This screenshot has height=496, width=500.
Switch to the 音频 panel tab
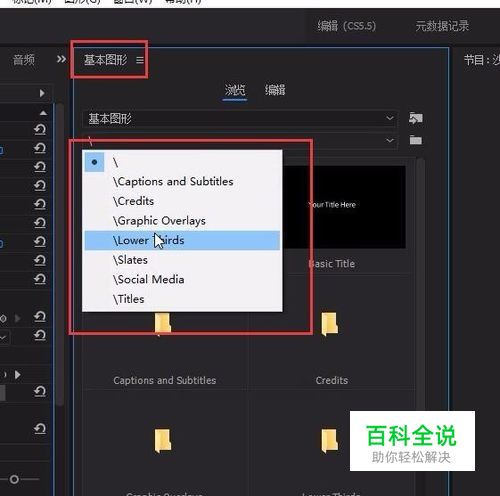point(24,60)
